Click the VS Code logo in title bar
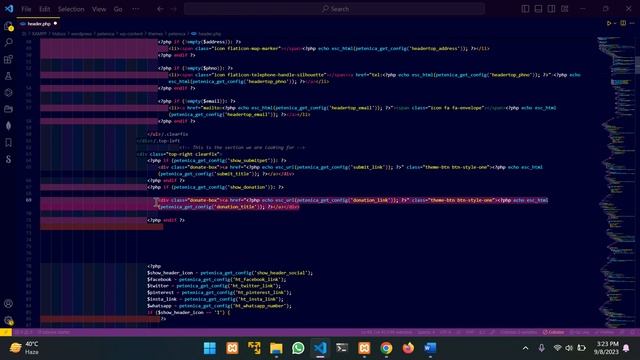640x360 pixels. (9, 9)
